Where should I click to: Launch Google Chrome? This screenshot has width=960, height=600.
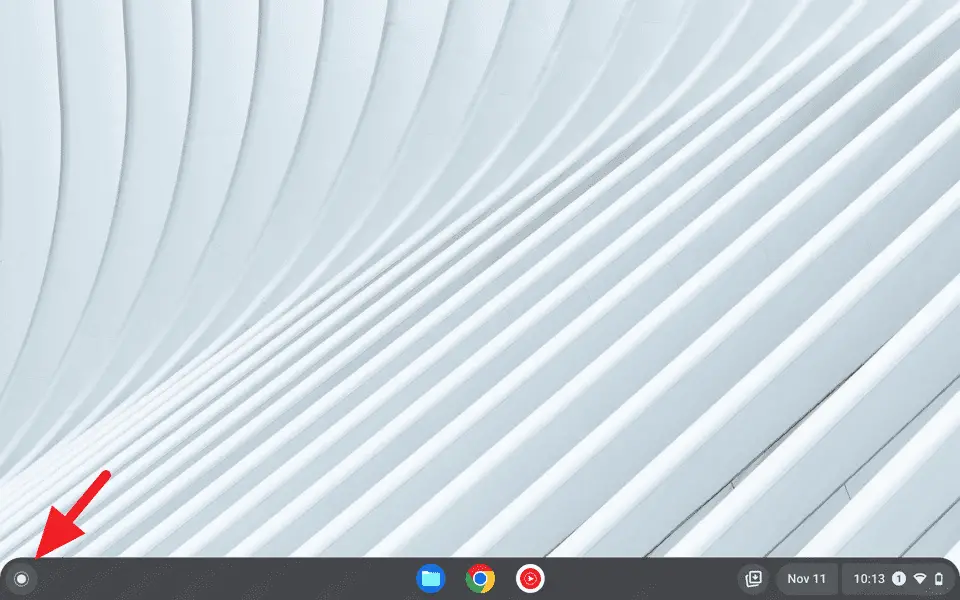pos(479,579)
